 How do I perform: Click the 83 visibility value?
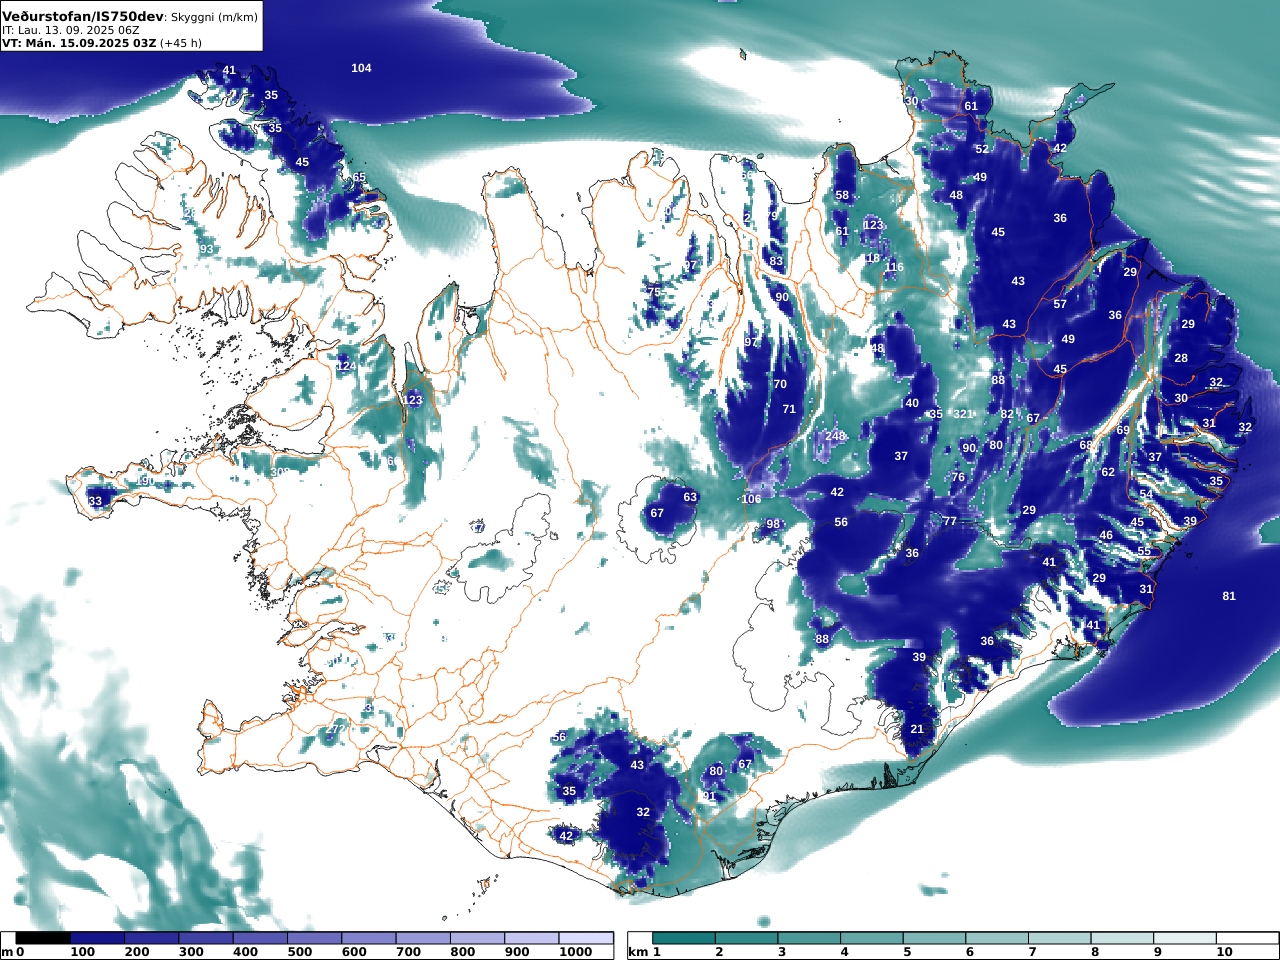point(776,261)
